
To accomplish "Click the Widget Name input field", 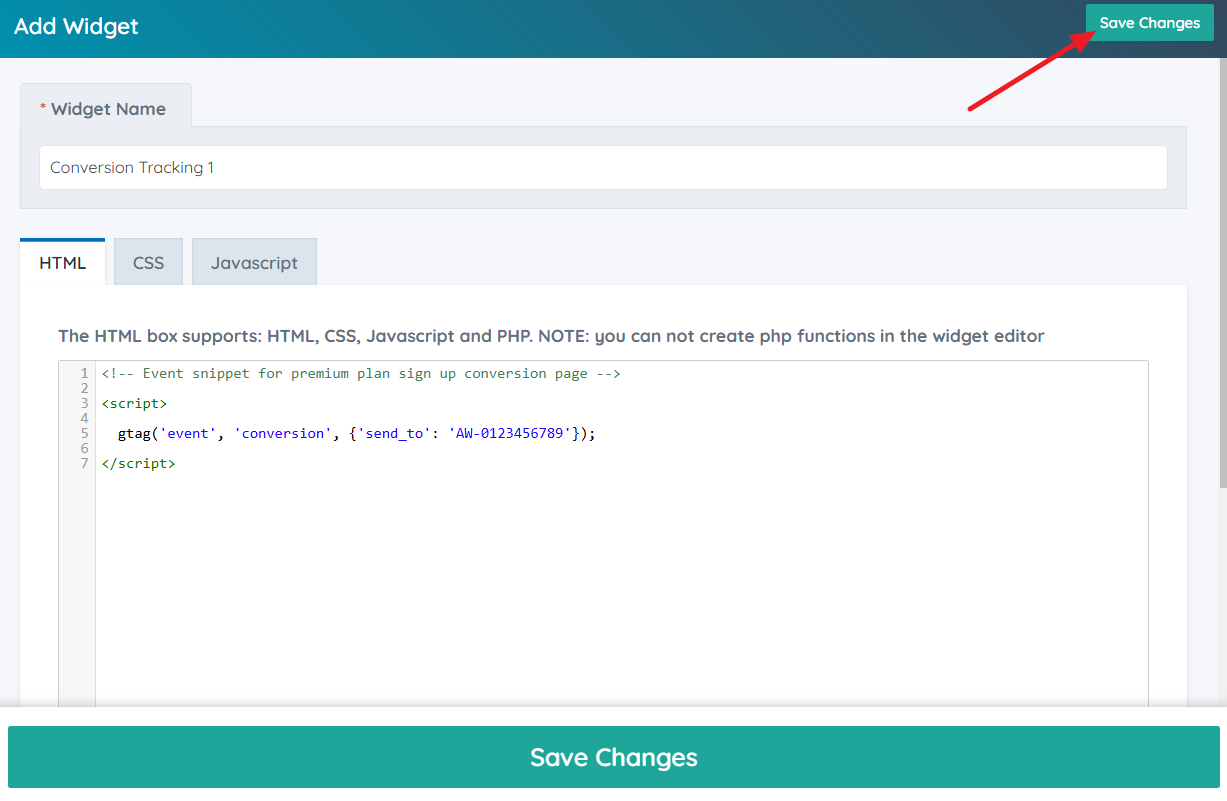I will pyautogui.click(x=603, y=168).
